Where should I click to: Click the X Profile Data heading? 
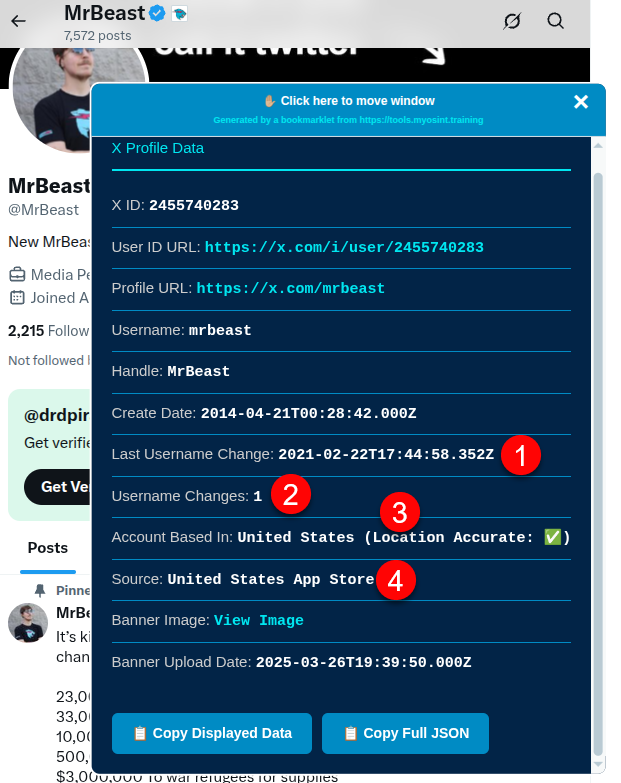coord(158,148)
